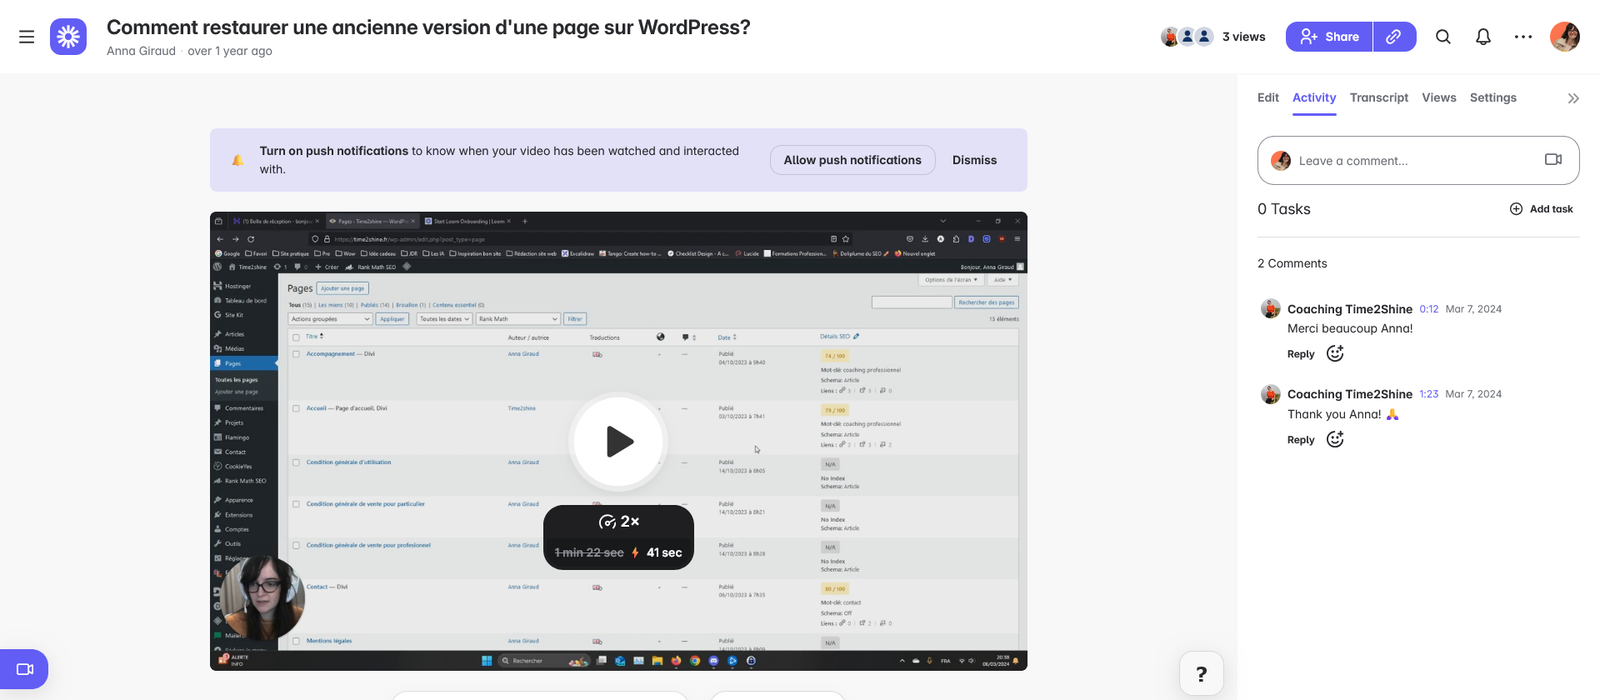Image resolution: width=1600 pixels, height=700 pixels.
Task: Play the video with the center play button
Action: click(618, 441)
